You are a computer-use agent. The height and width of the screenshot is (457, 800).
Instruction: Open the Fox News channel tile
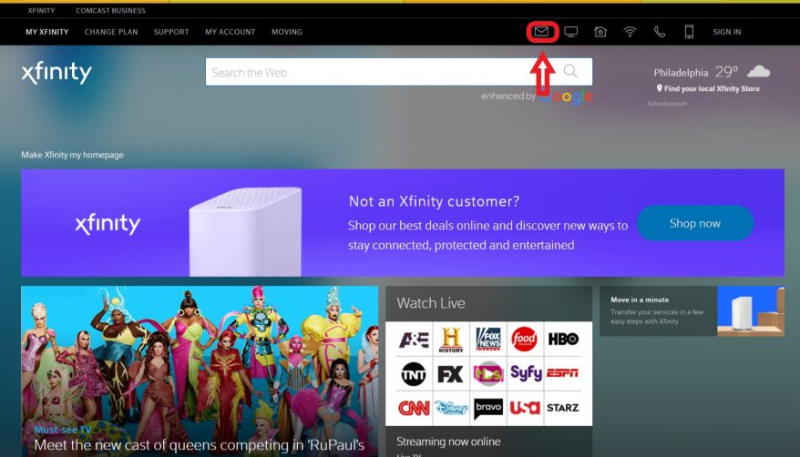pos(488,340)
